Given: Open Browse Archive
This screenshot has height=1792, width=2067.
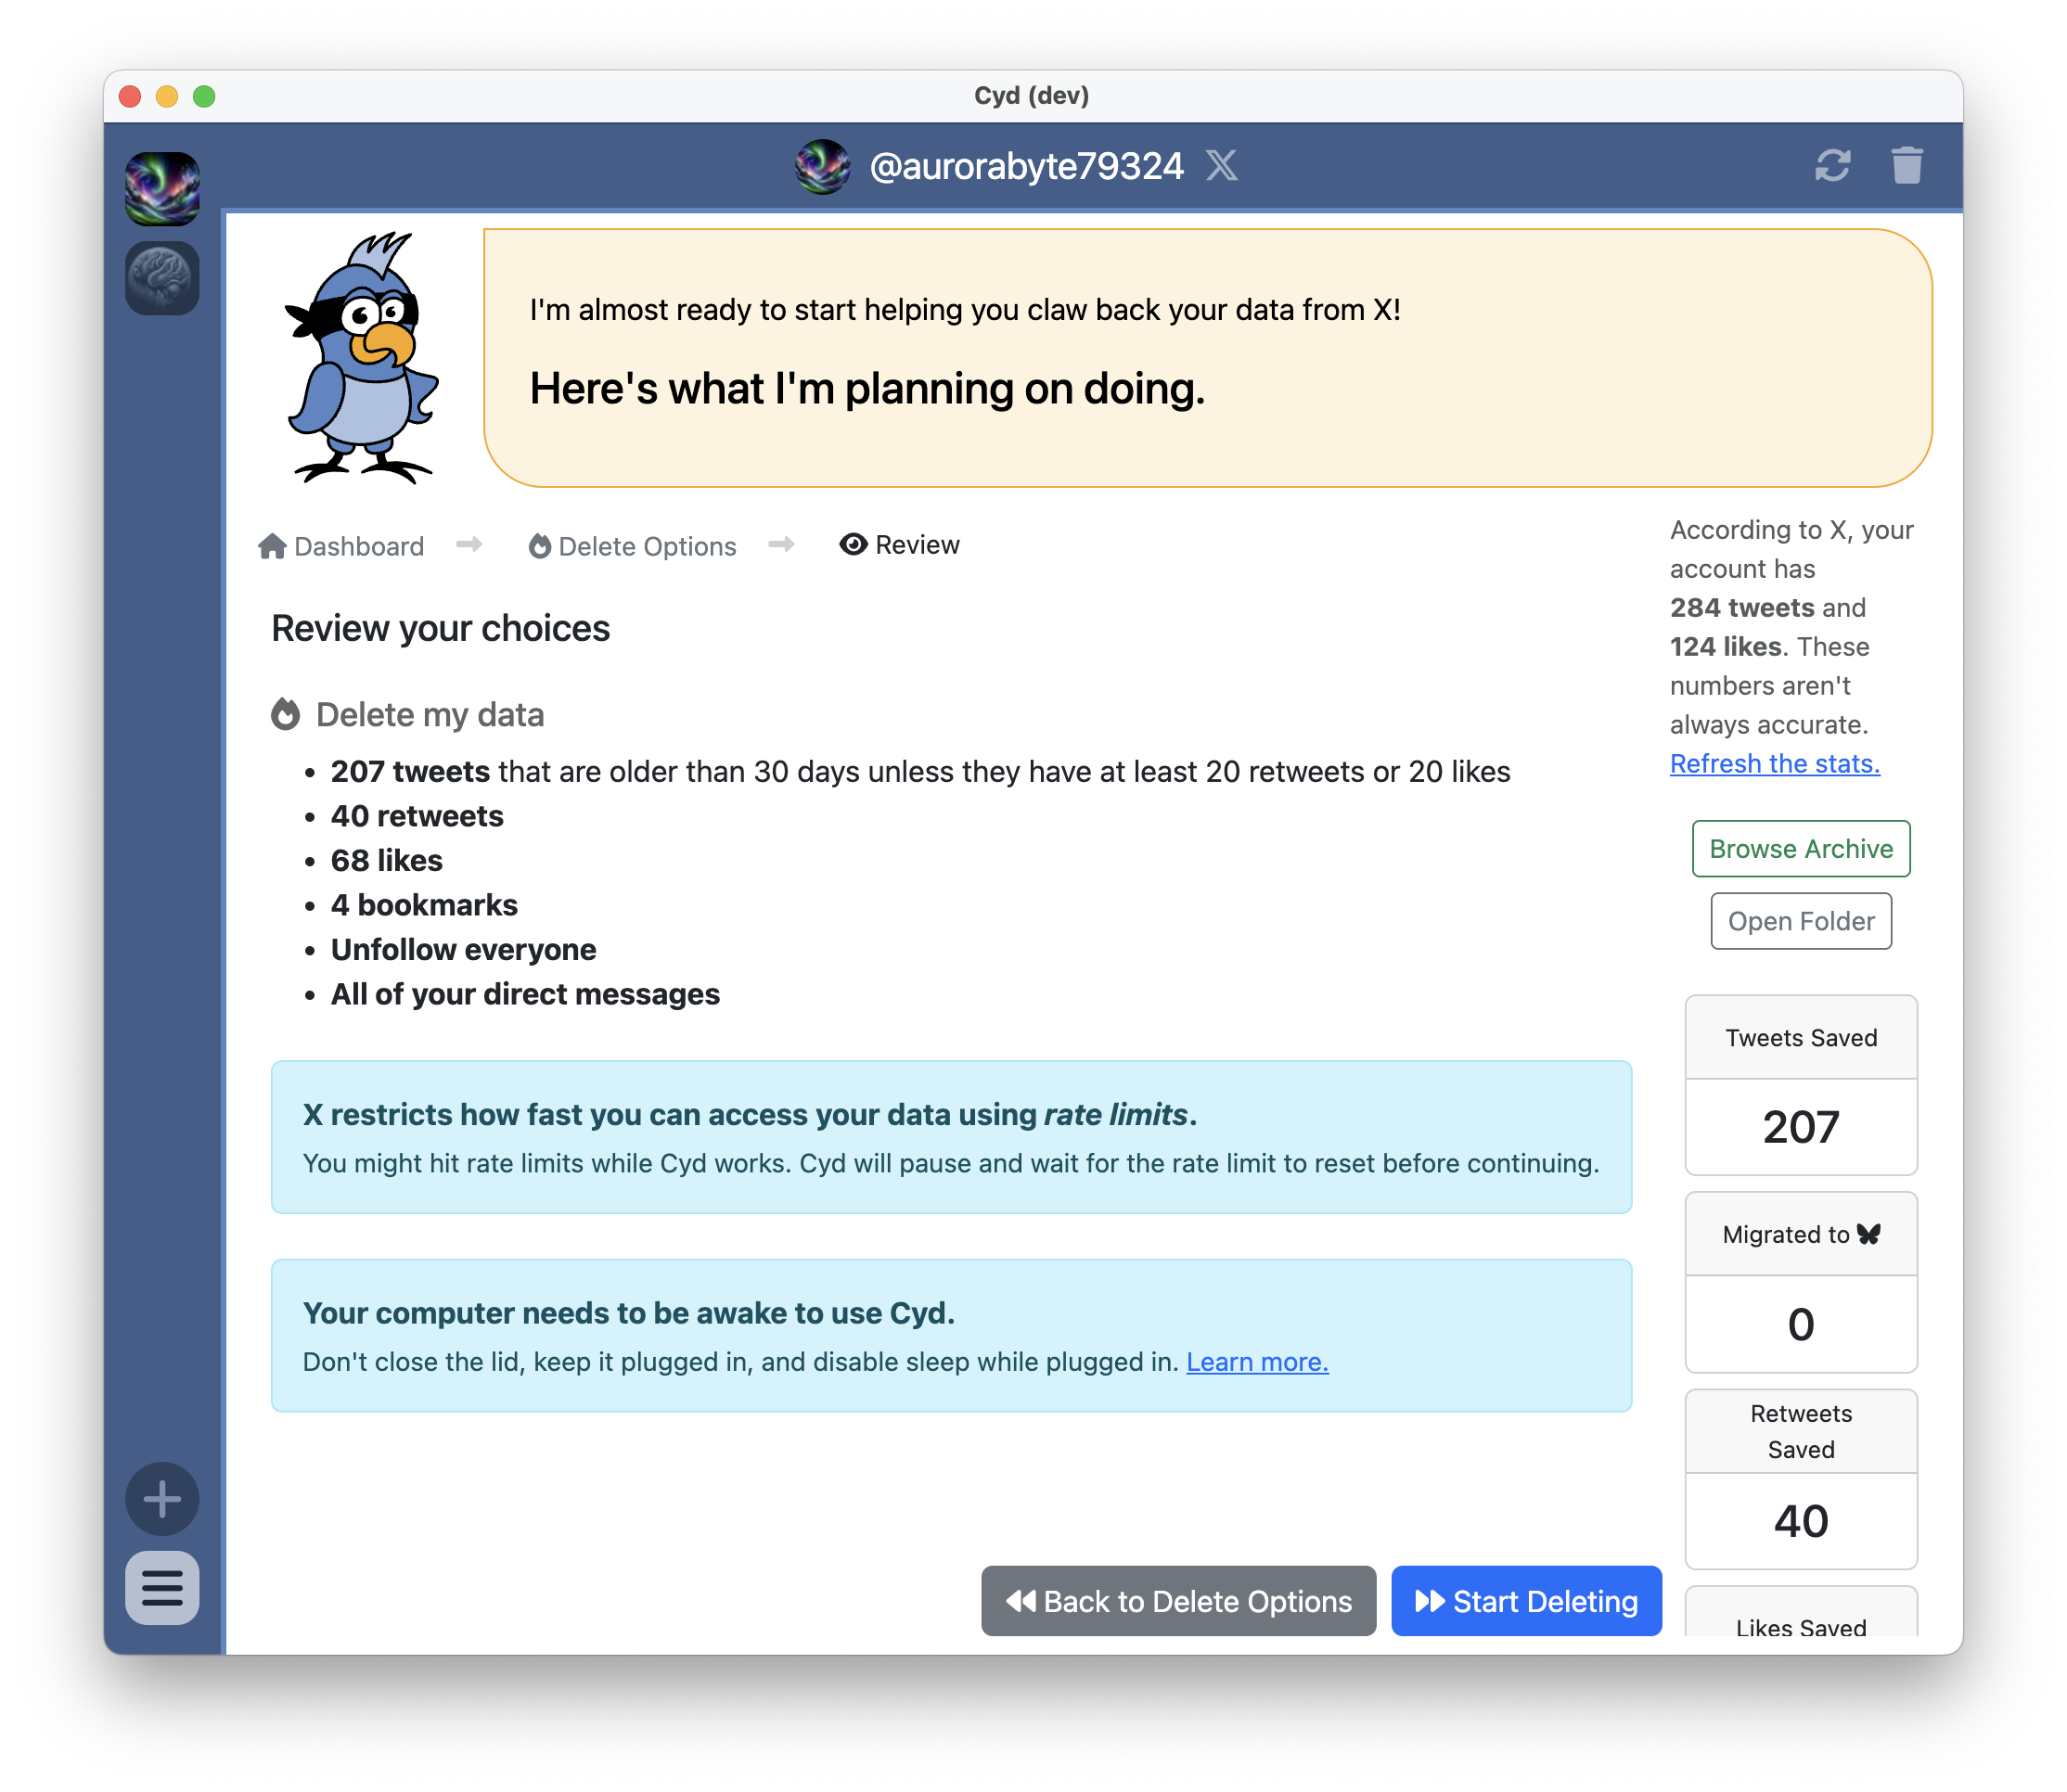Looking at the screenshot, I should (x=1800, y=848).
